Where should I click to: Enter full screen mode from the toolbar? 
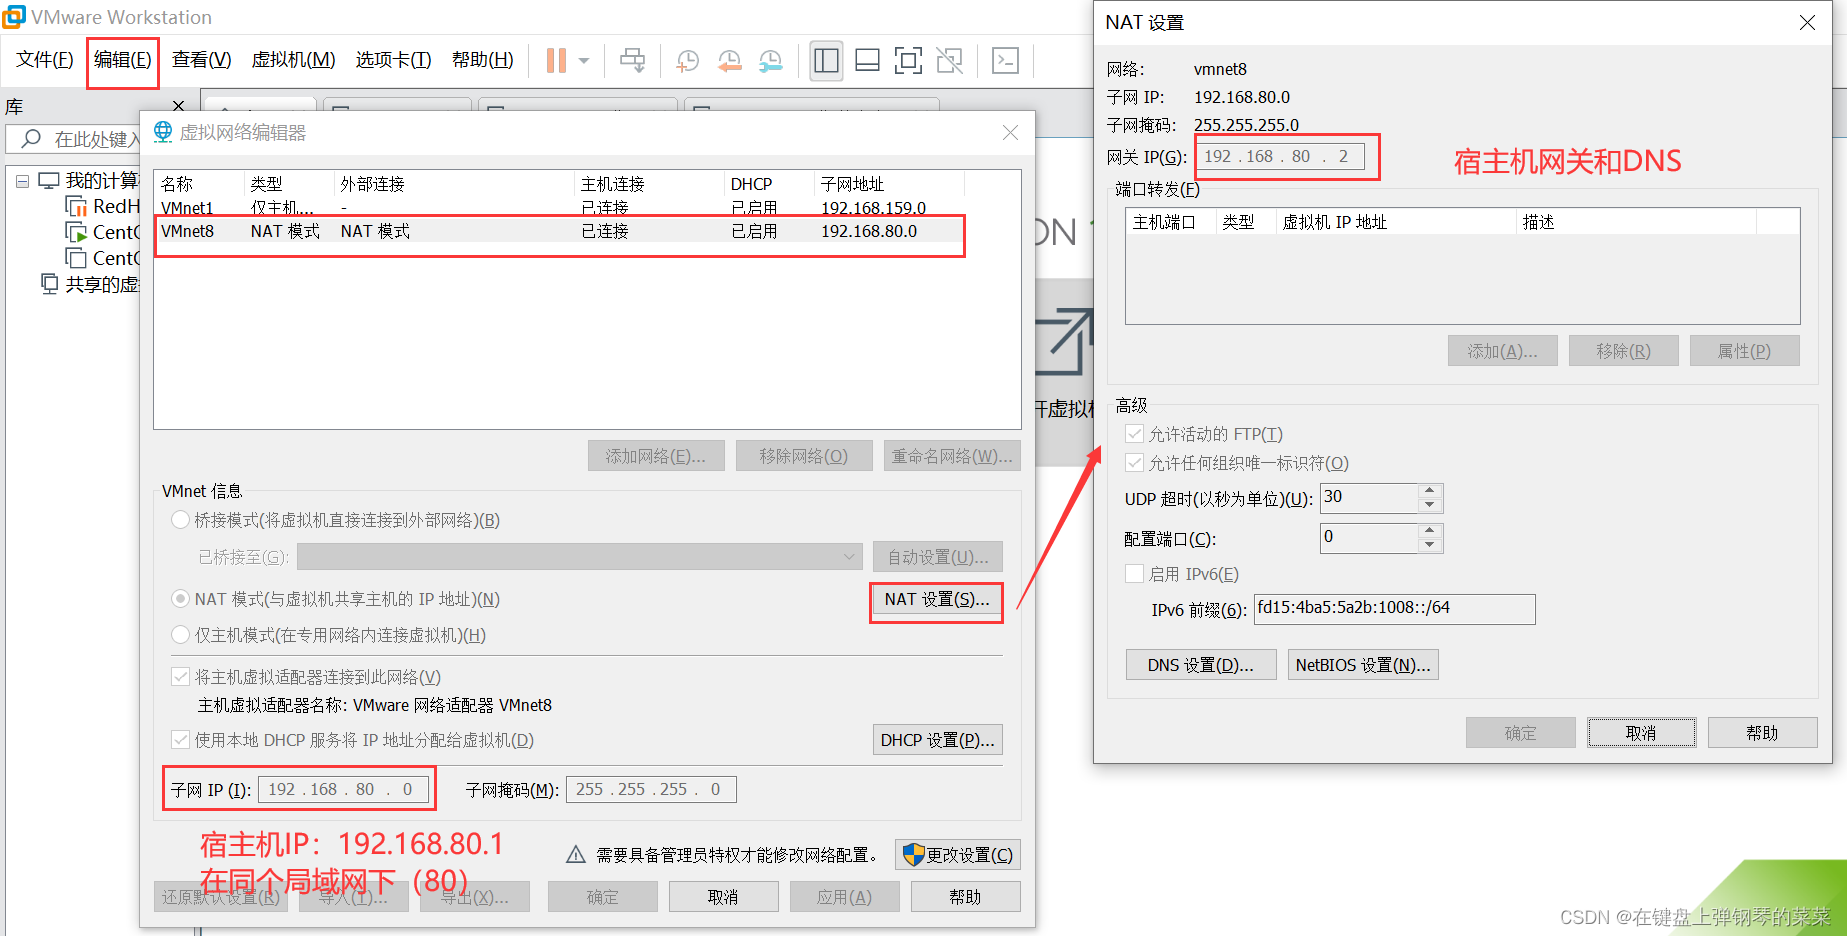click(908, 61)
